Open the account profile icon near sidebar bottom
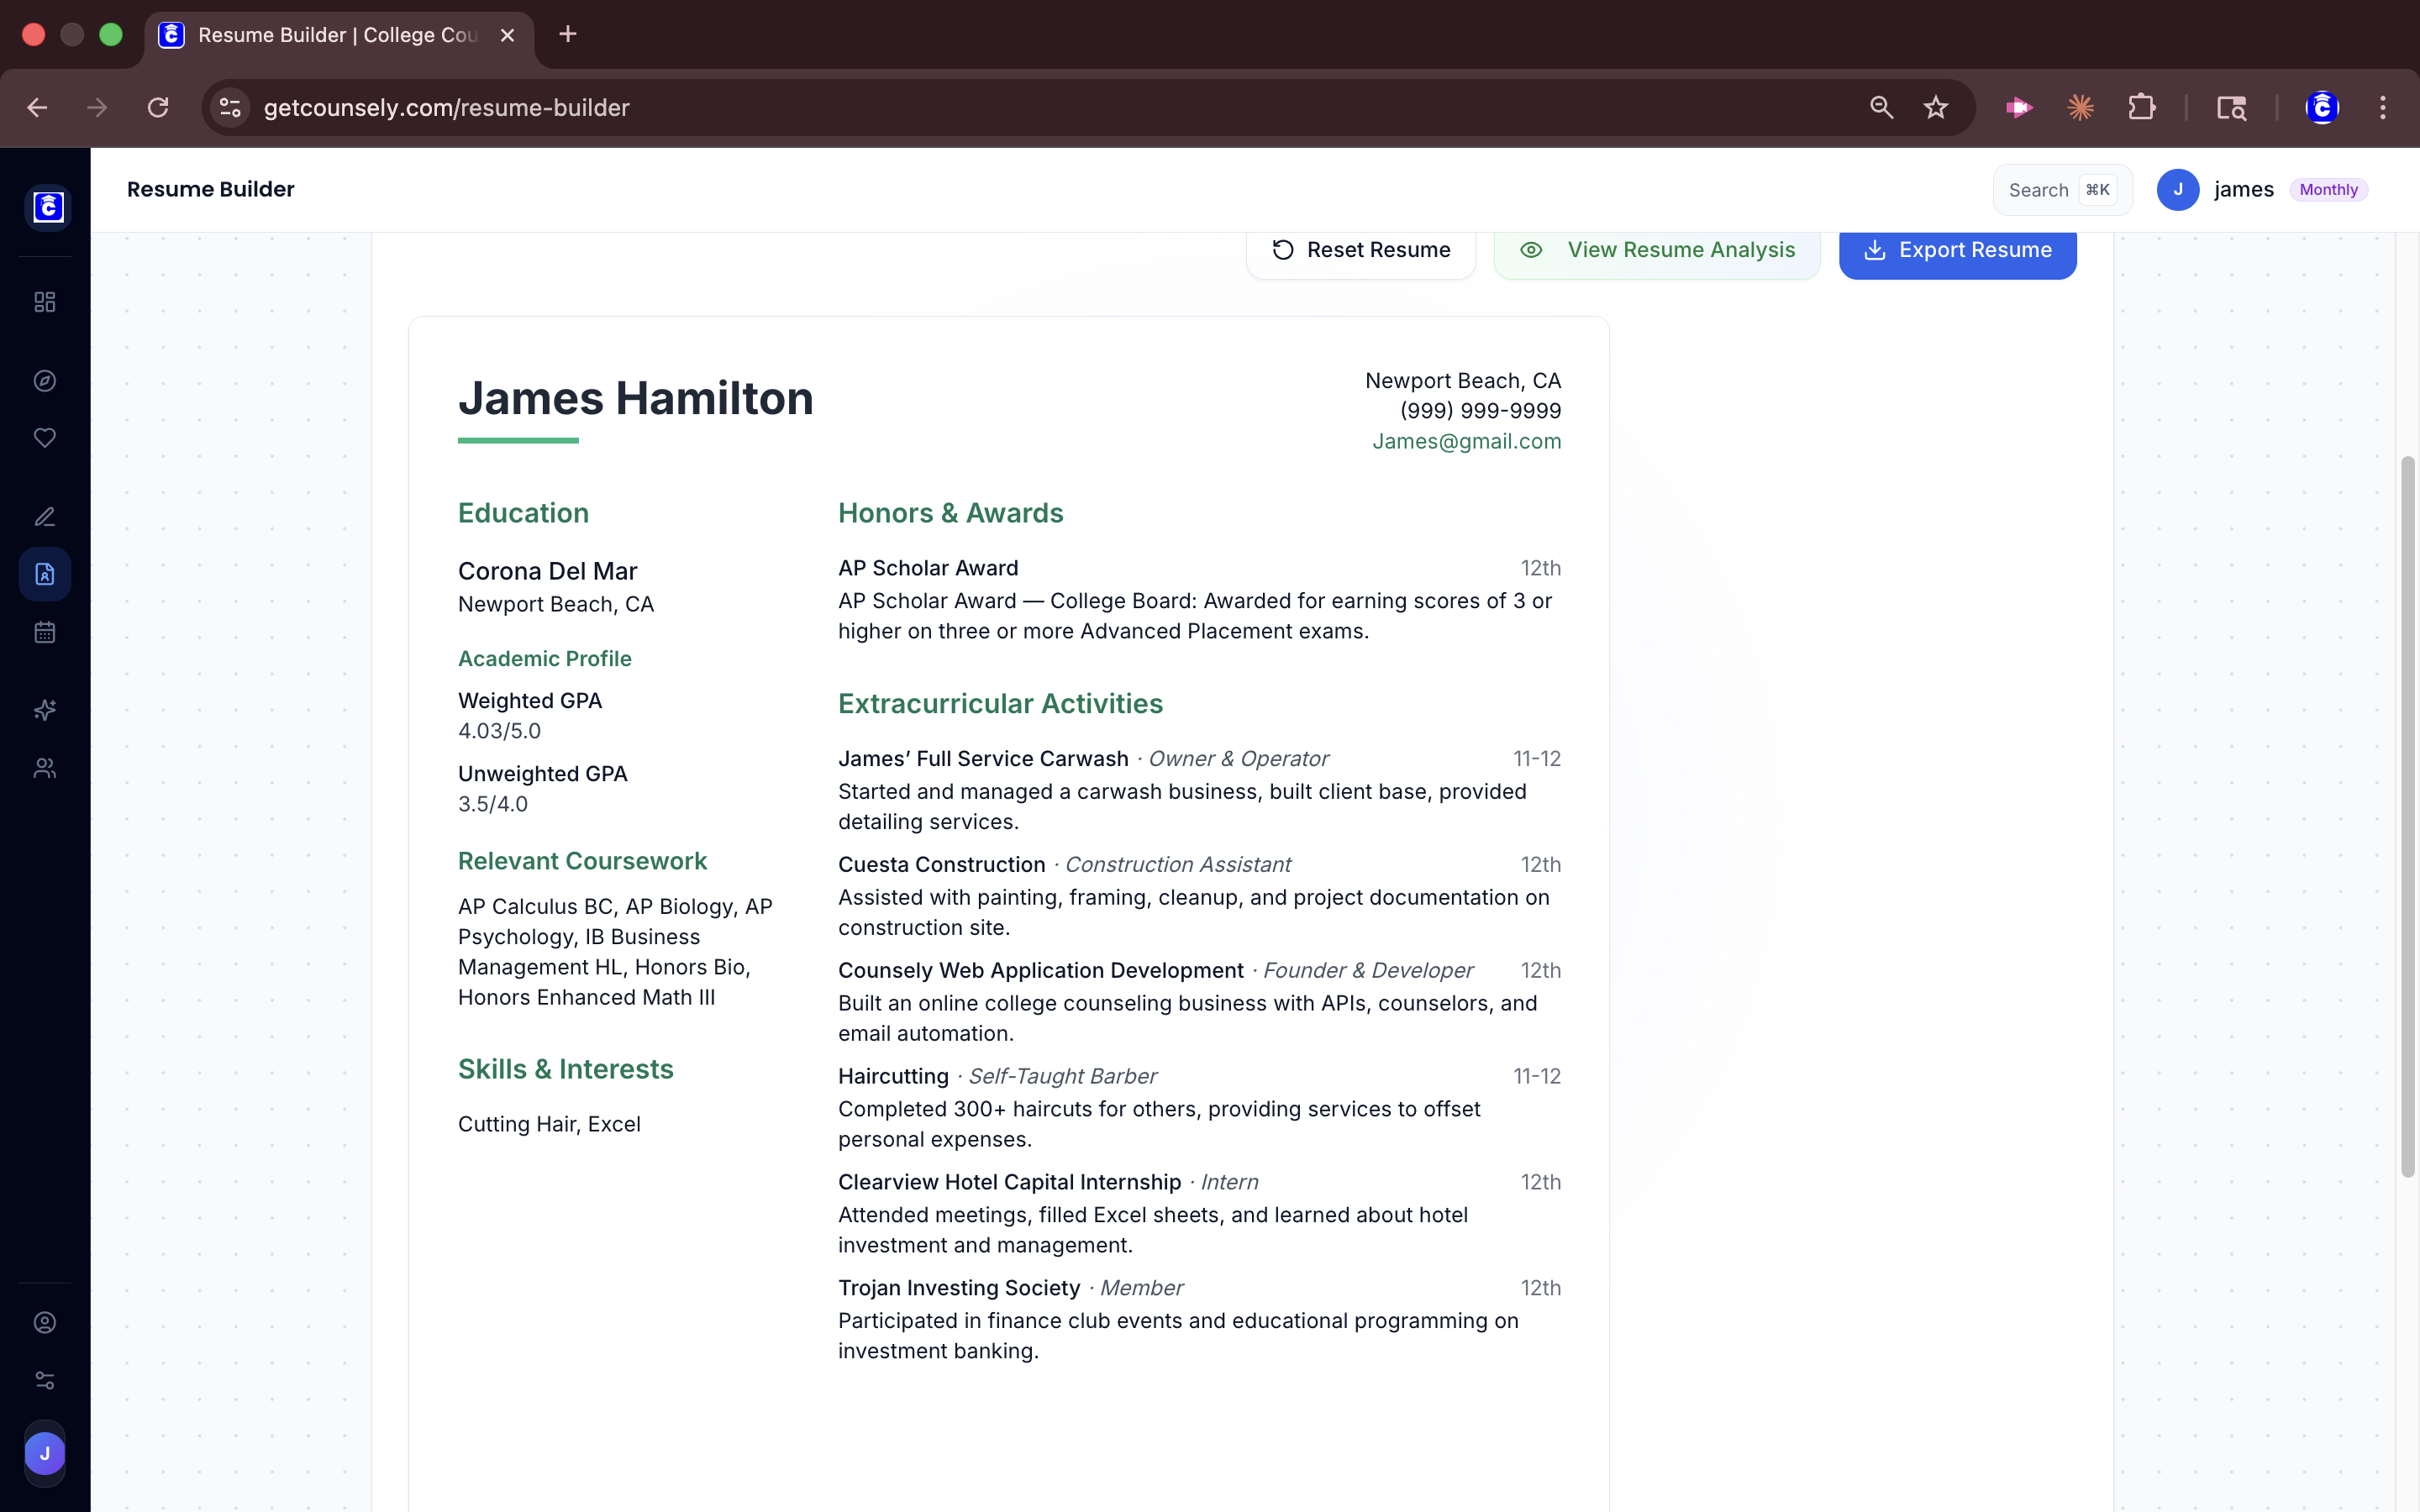This screenshot has width=2420, height=1512. [x=45, y=1322]
